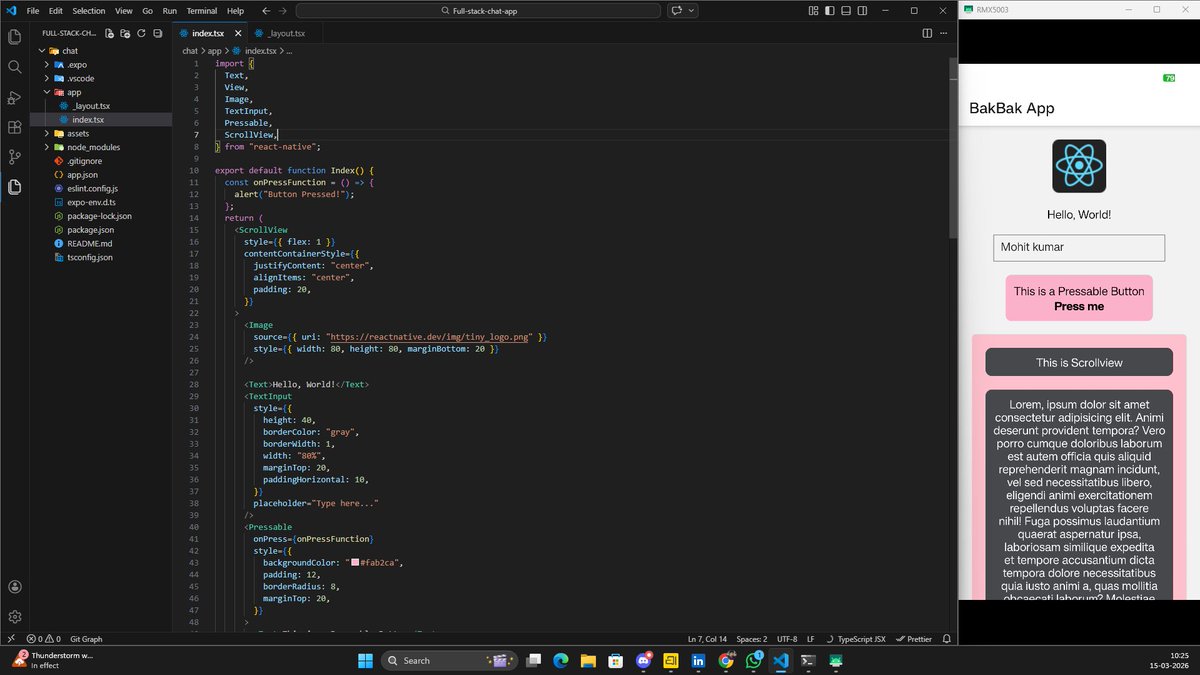This screenshot has height=675, width=1200.
Task: Open the Explorer view in the activity bar
Action: point(15,37)
